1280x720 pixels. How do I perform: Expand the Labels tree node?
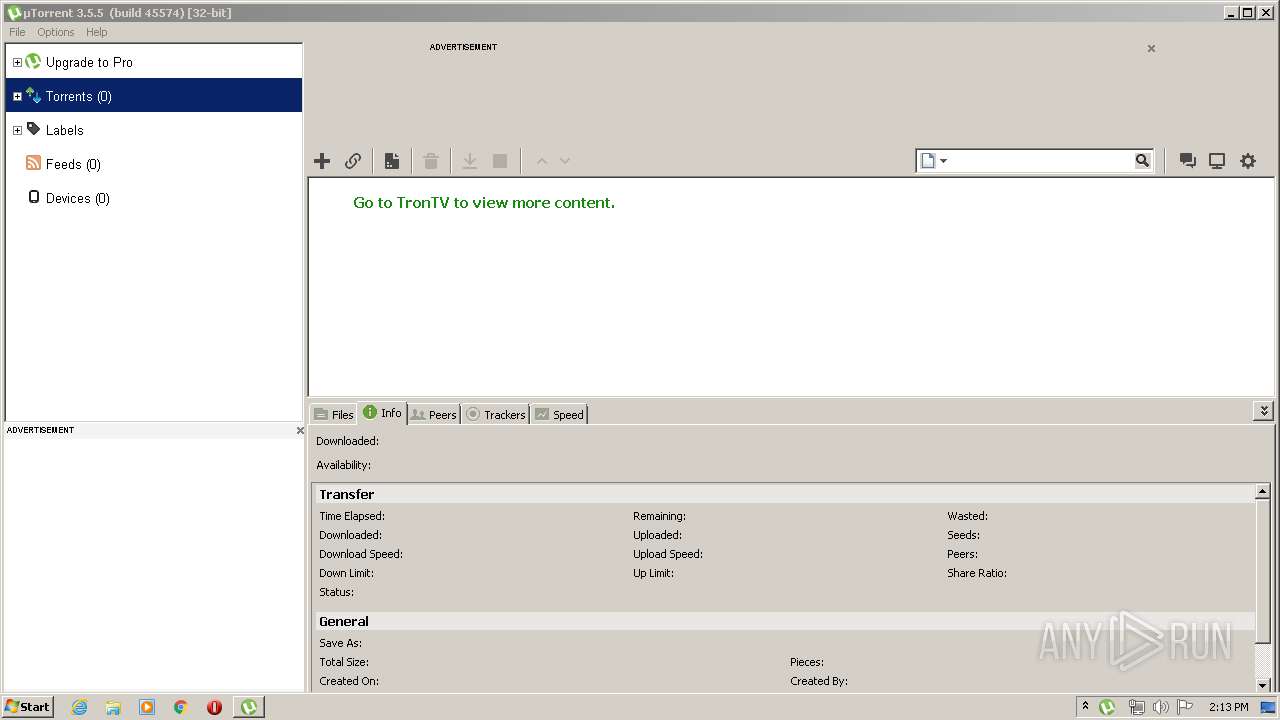click(17, 130)
